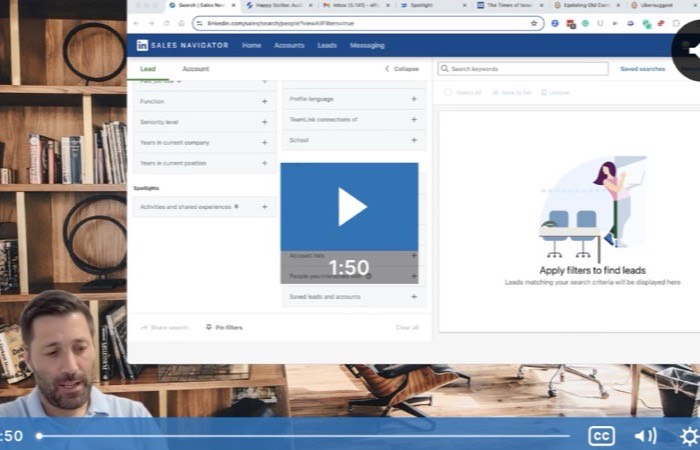
Task: Close the Spotlight tab
Action: [x=465, y=5]
